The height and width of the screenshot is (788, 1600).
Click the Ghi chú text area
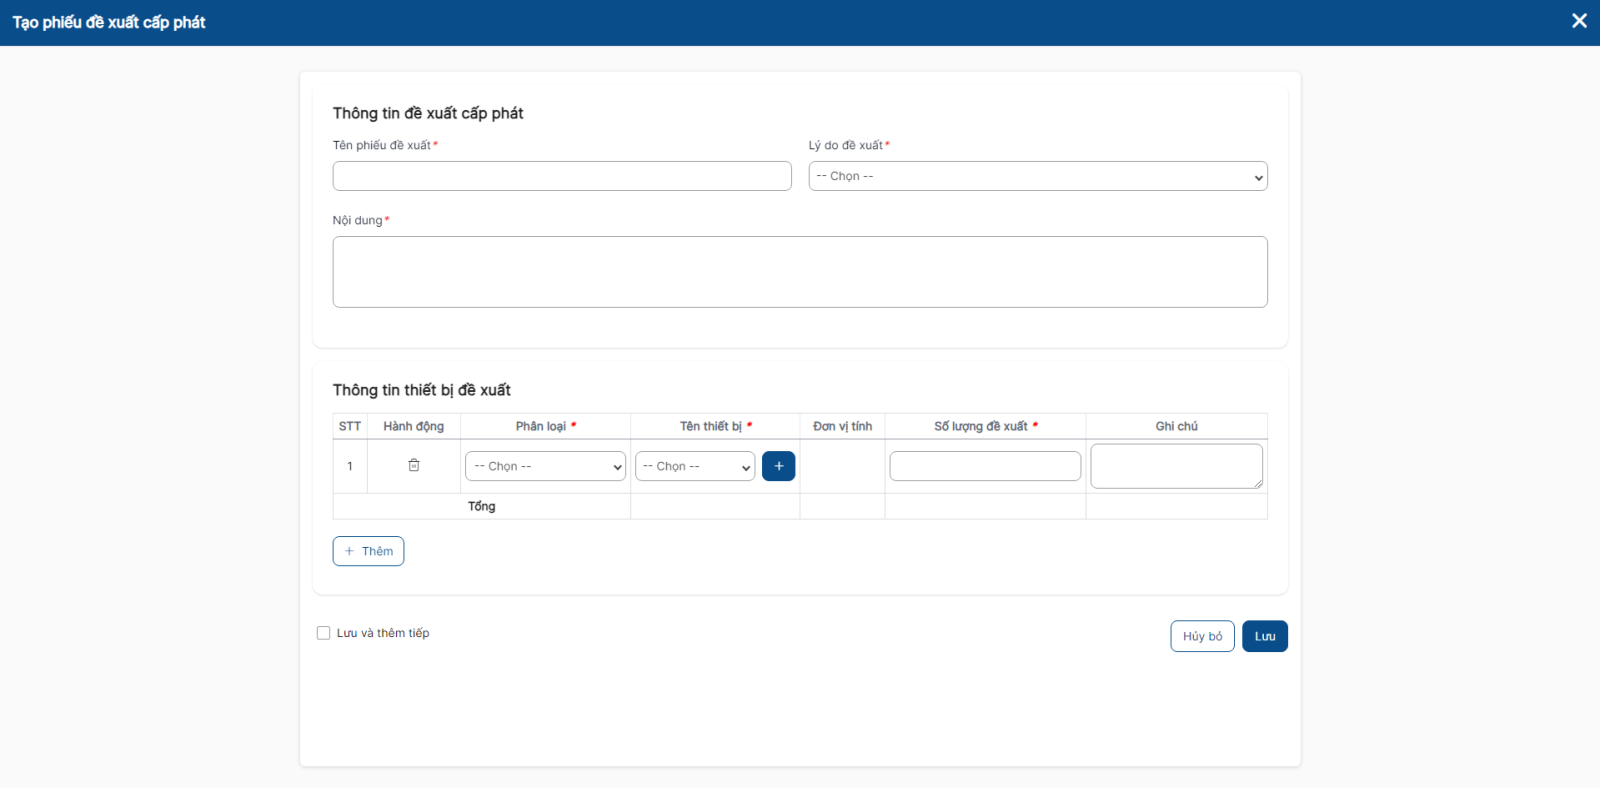click(x=1177, y=466)
